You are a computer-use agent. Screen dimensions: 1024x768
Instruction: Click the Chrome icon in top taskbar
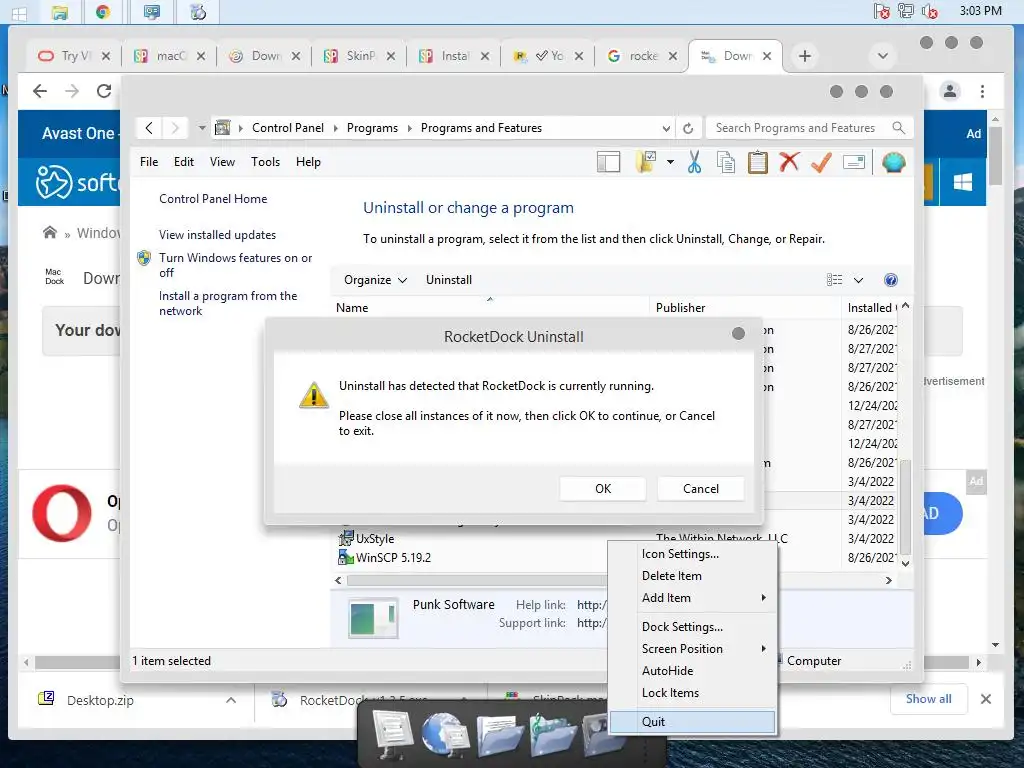pyautogui.click(x=103, y=12)
